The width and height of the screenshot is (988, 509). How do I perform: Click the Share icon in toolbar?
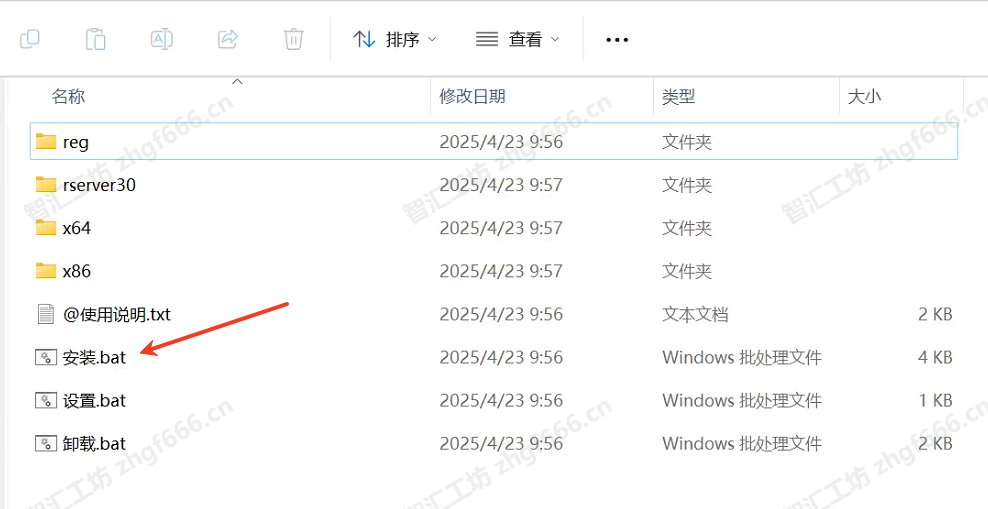[227, 39]
